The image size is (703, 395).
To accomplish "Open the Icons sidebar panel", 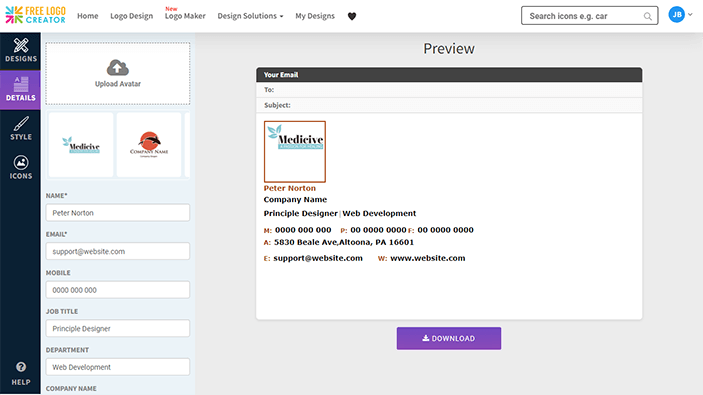I will click(x=21, y=168).
